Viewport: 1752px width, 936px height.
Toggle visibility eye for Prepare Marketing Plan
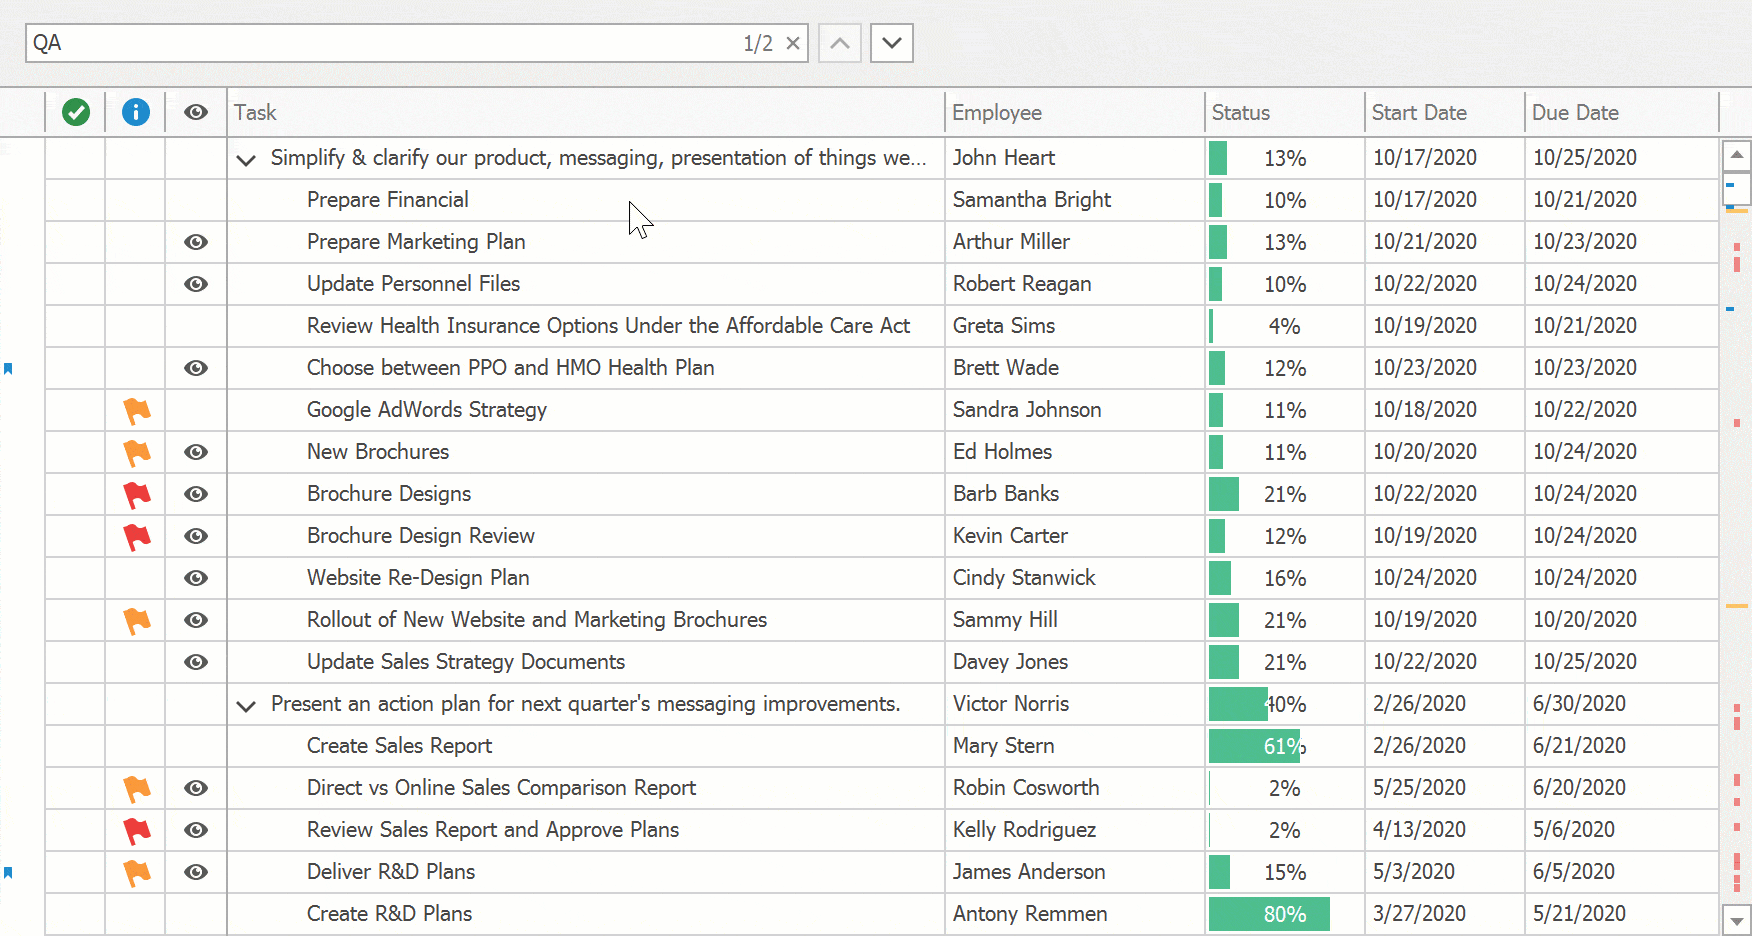pos(195,242)
